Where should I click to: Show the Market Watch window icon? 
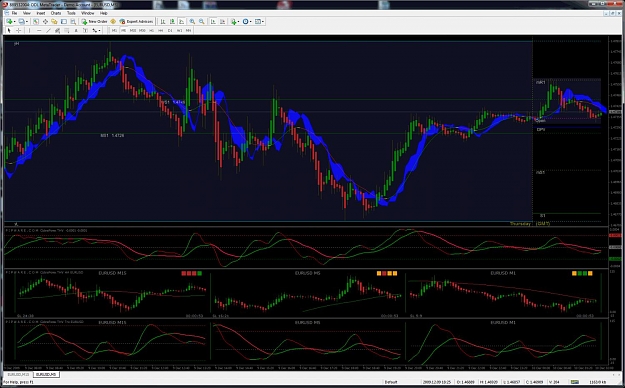click(36, 22)
